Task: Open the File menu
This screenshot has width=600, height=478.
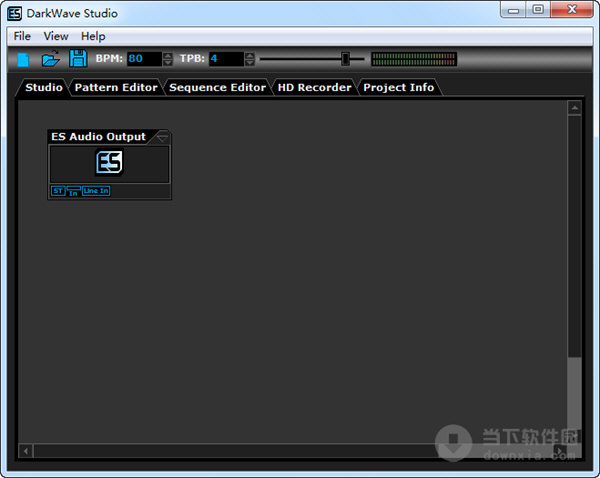Action: [x=22, y=36]
